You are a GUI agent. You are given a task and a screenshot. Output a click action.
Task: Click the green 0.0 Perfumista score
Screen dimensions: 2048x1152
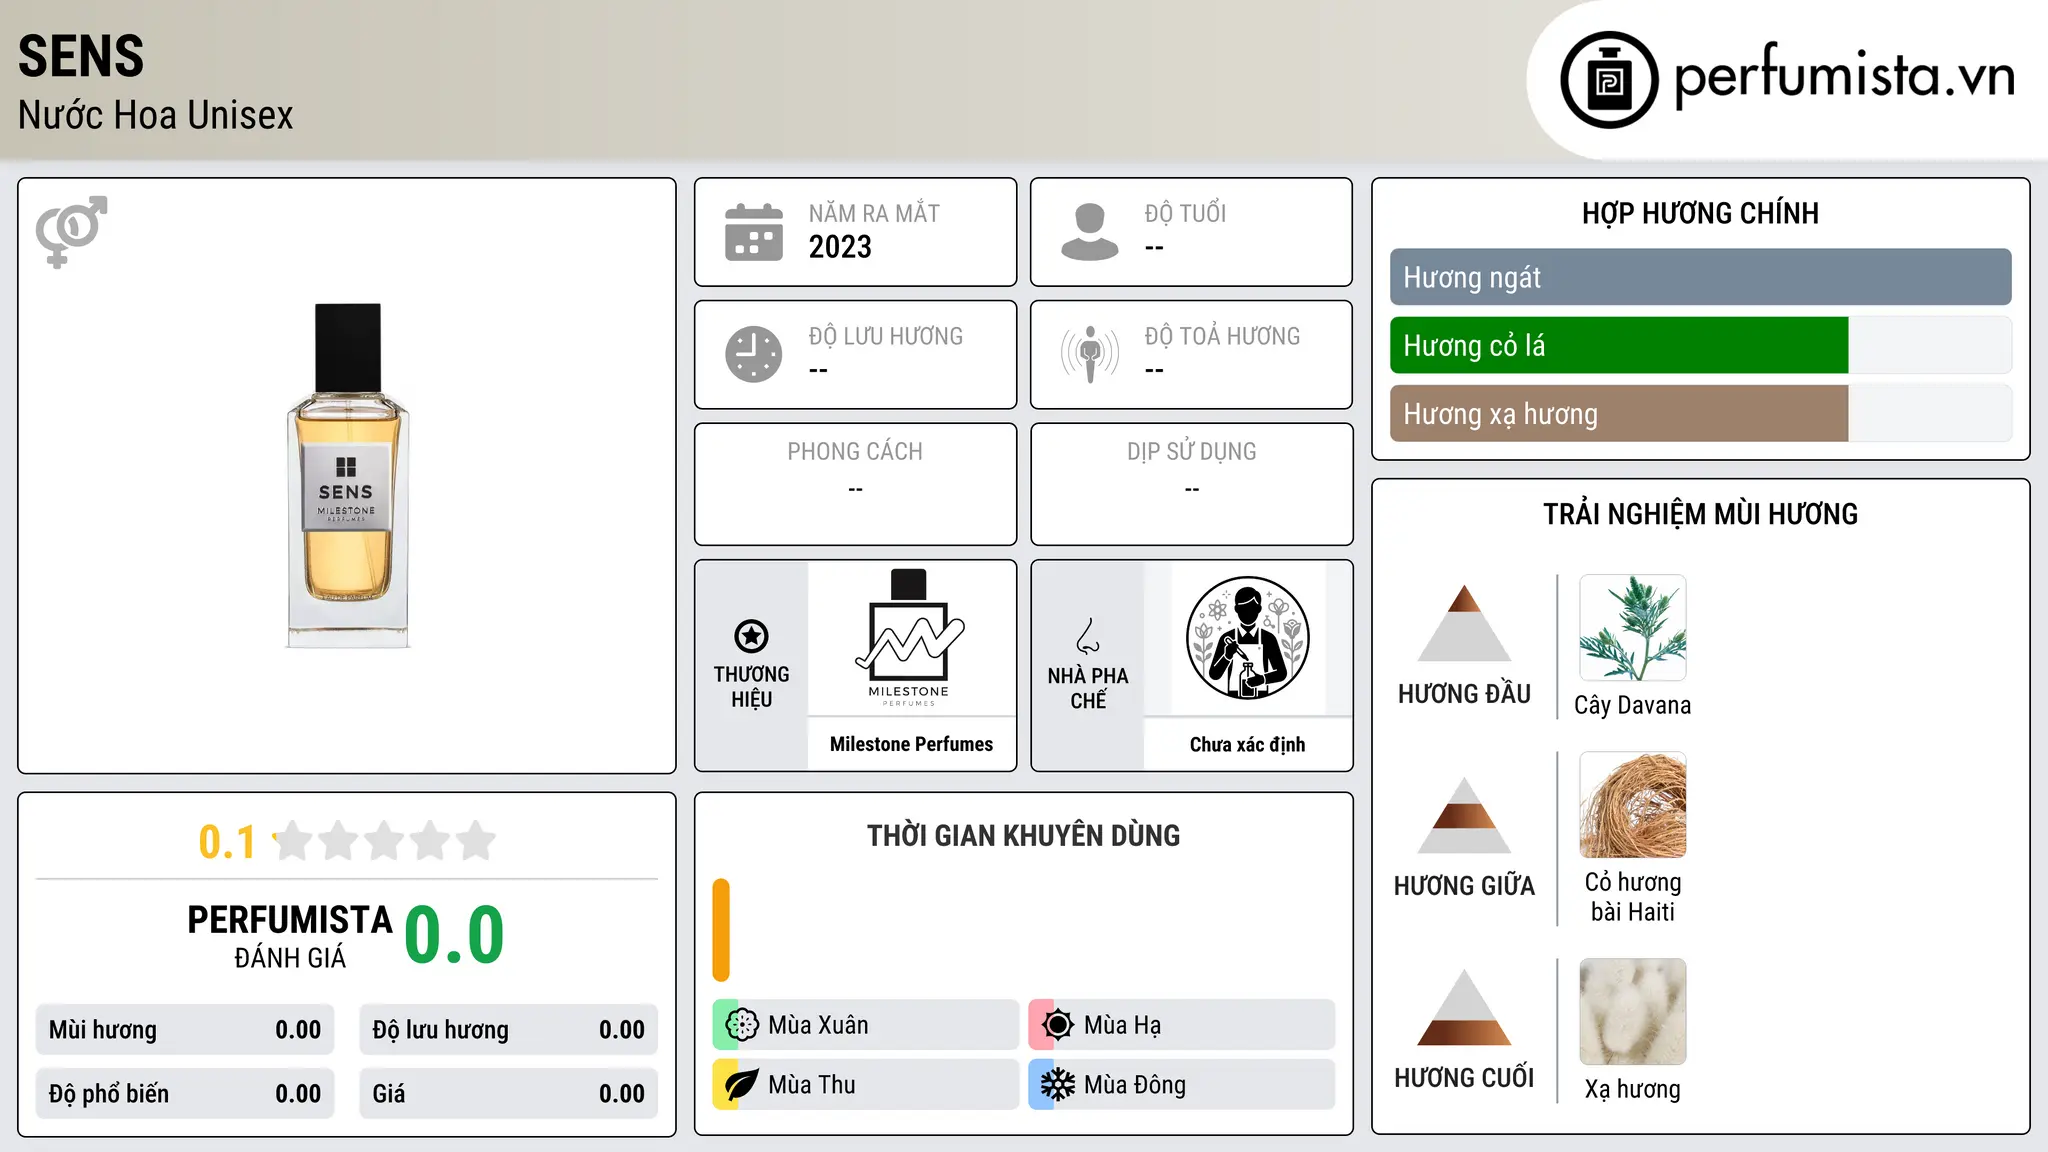[455, 935]
